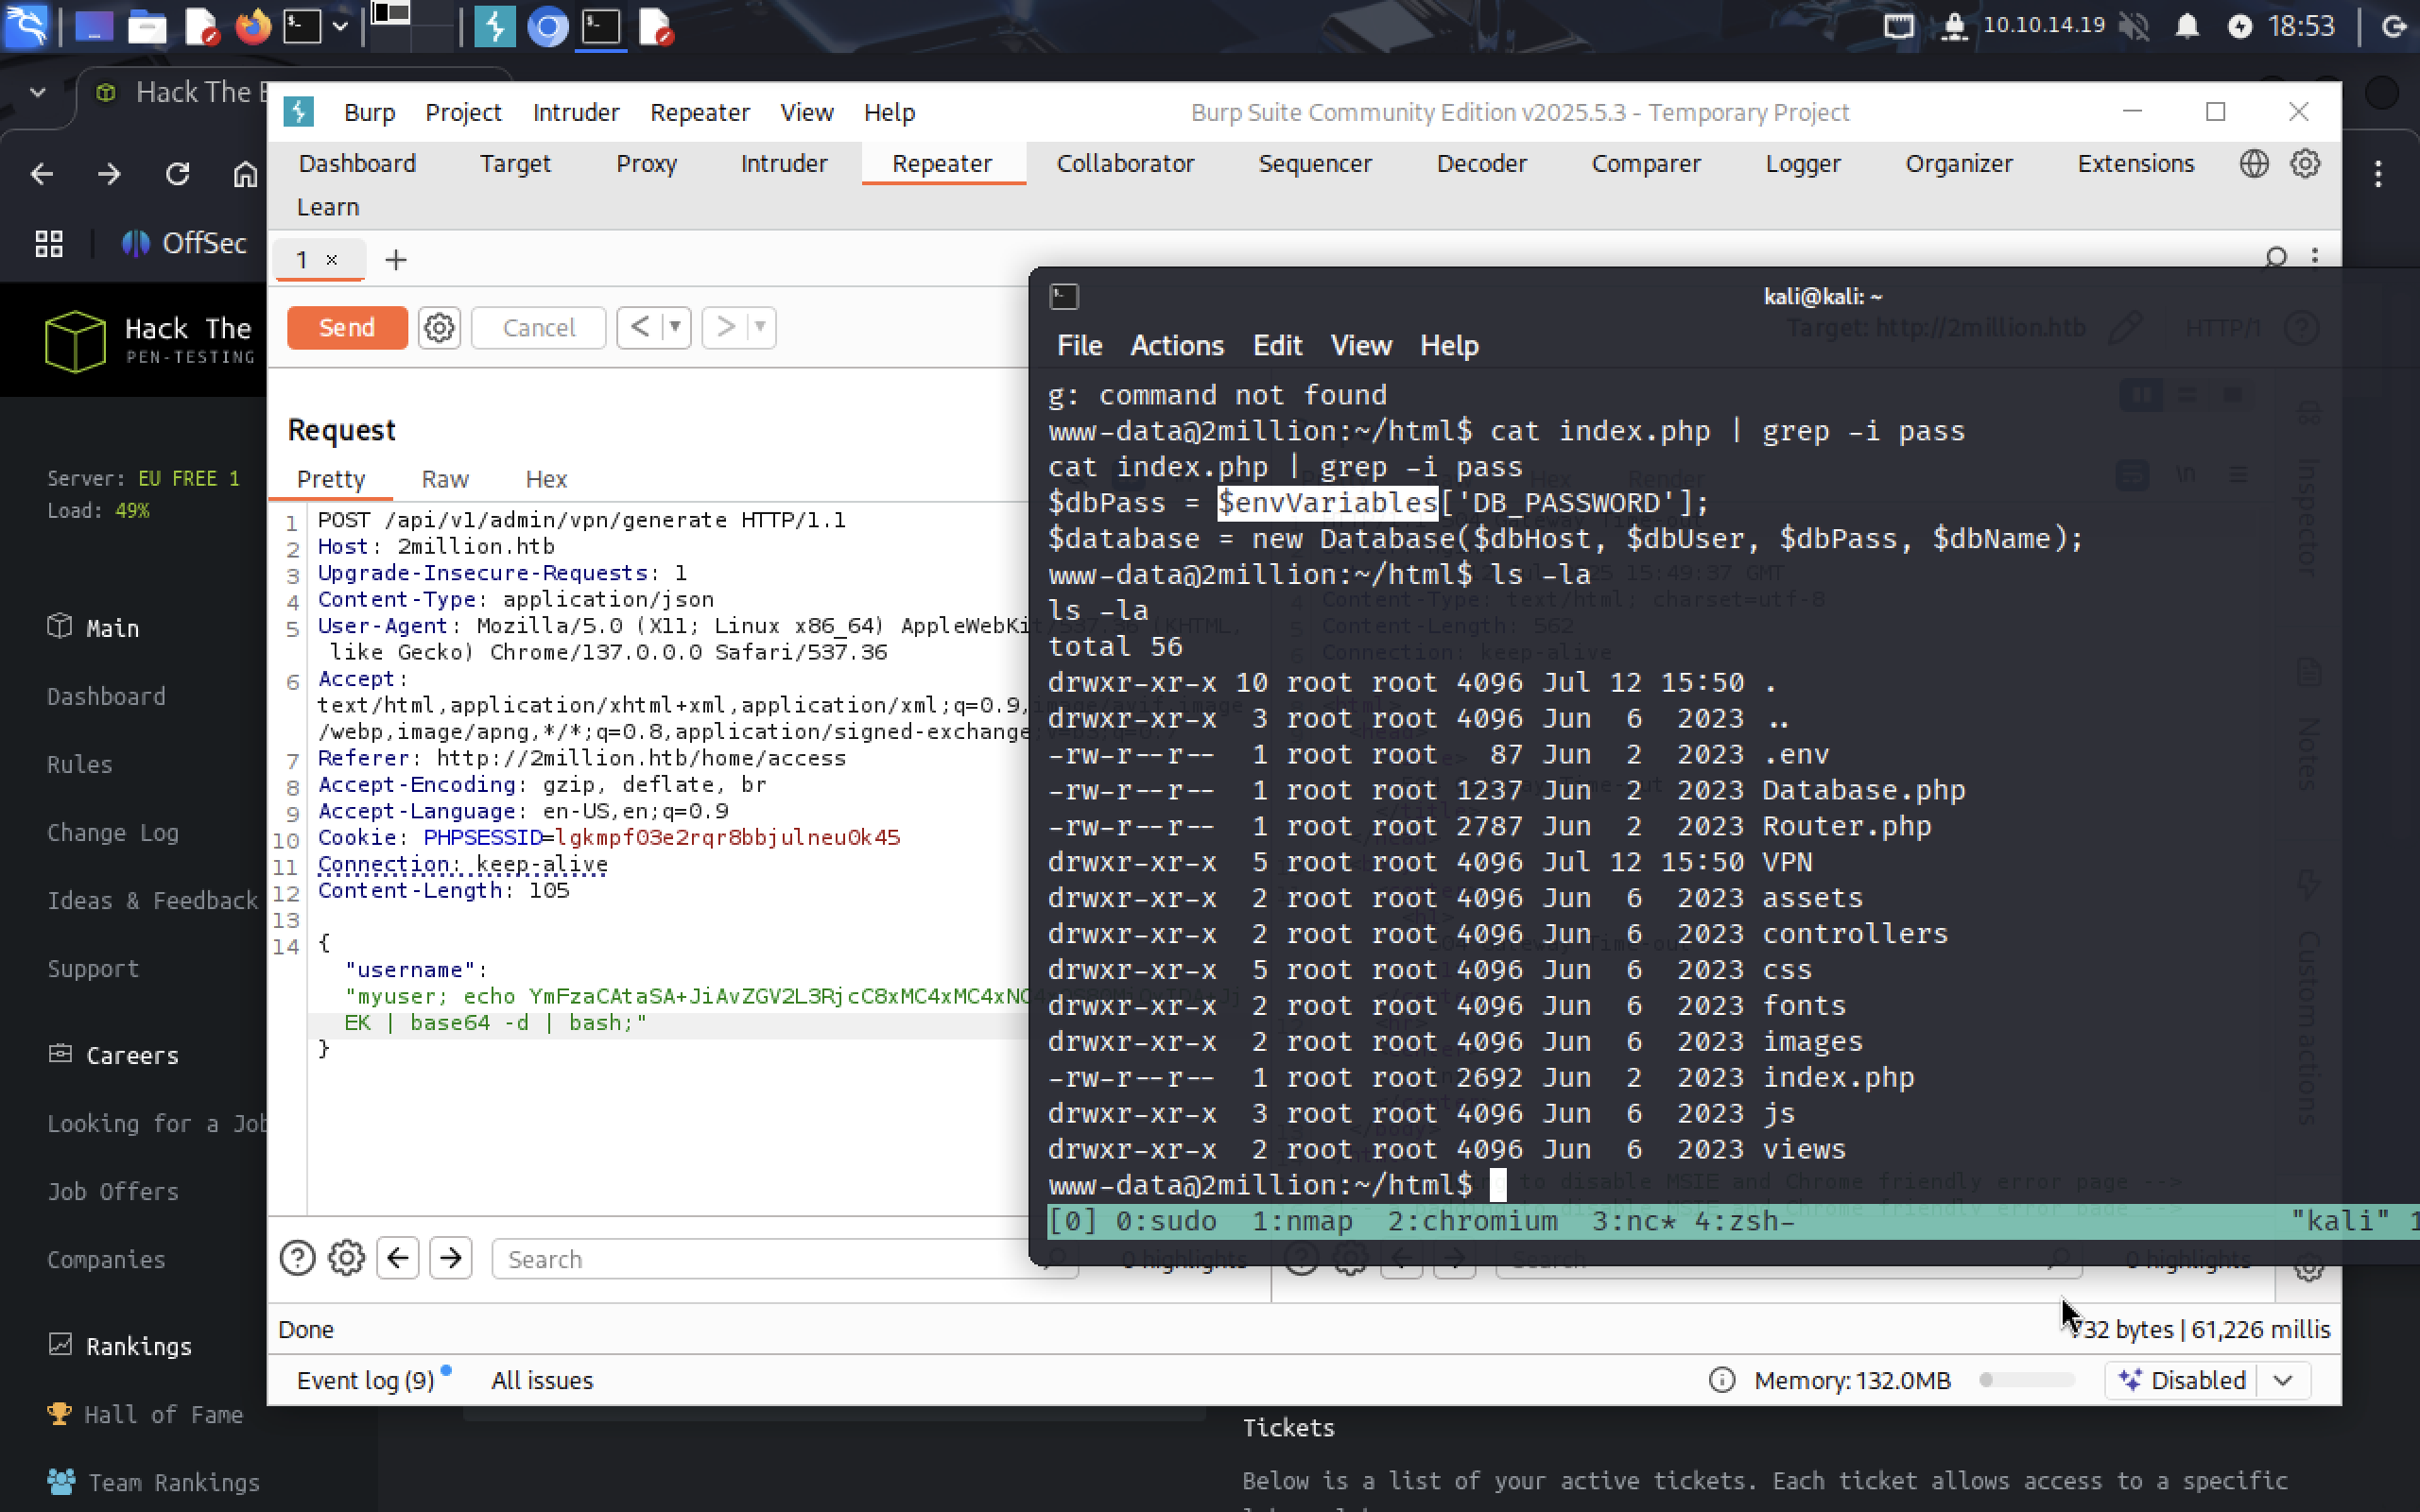Close Repeater tab 1 with its x
Viewport: 2420px width, 1512px height.
[332, 260]
